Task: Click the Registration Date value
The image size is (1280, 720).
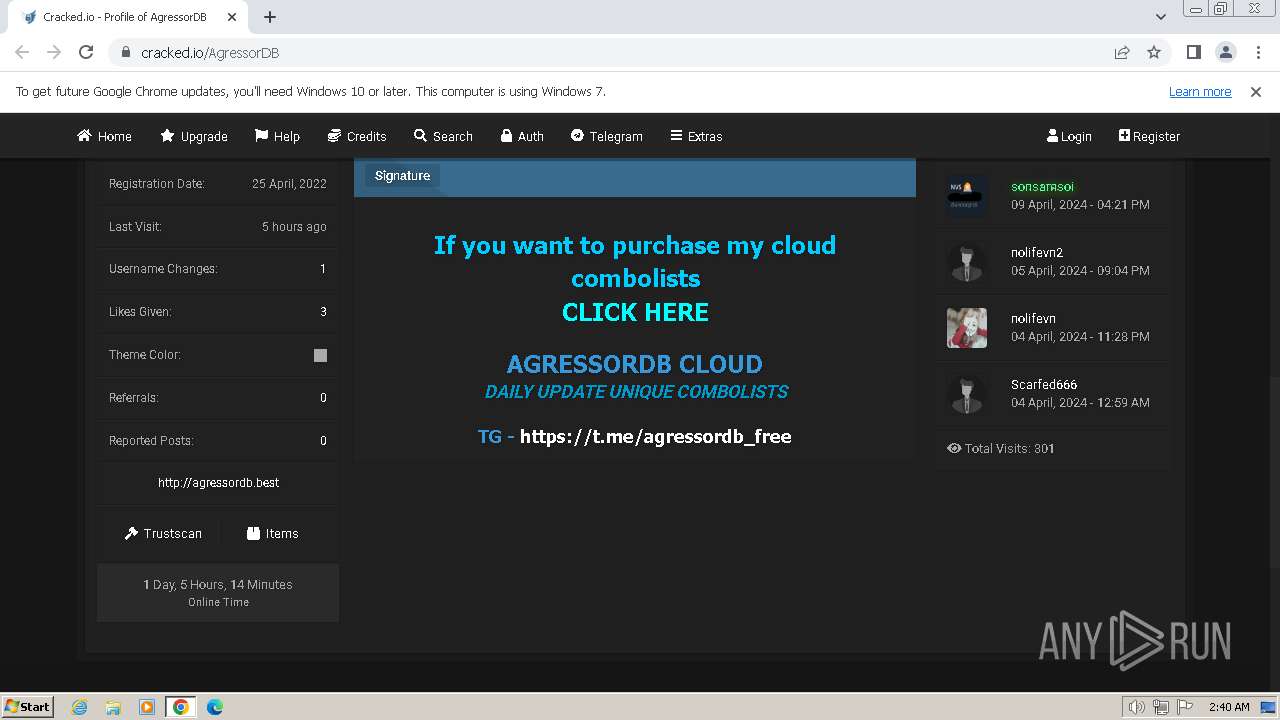Action: (x=289, y=184)
